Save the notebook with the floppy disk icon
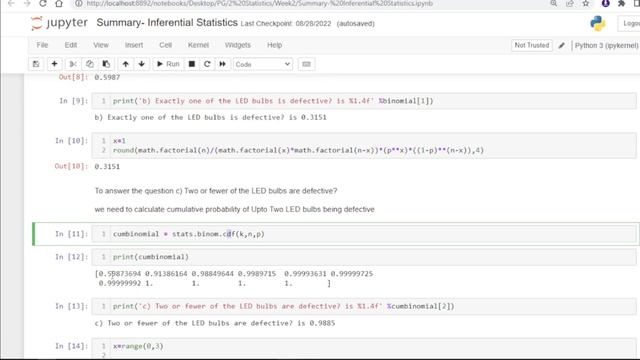640x360 pixels. 36,64
